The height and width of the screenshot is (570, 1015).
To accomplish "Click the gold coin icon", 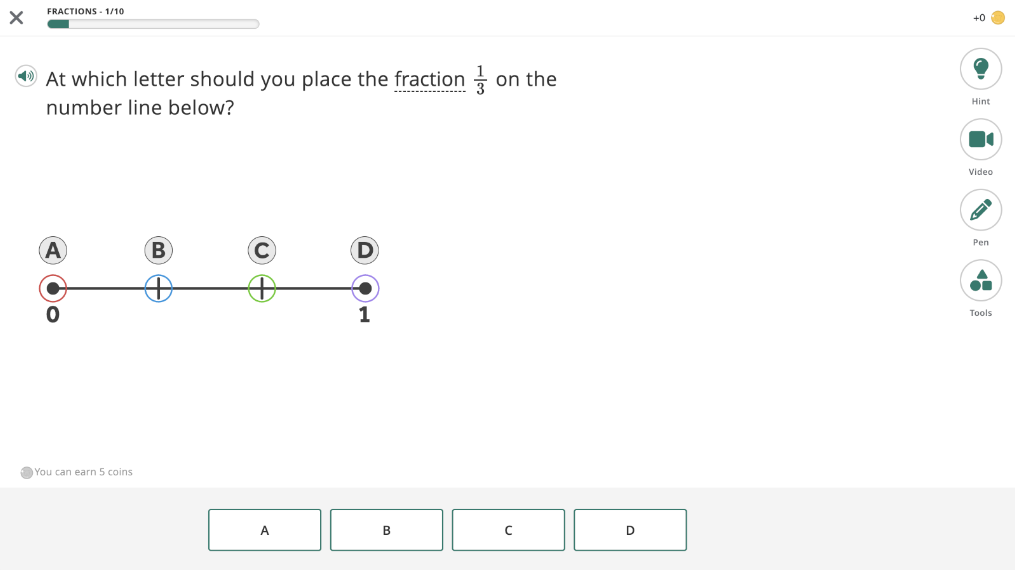I will tap(998, 18).
